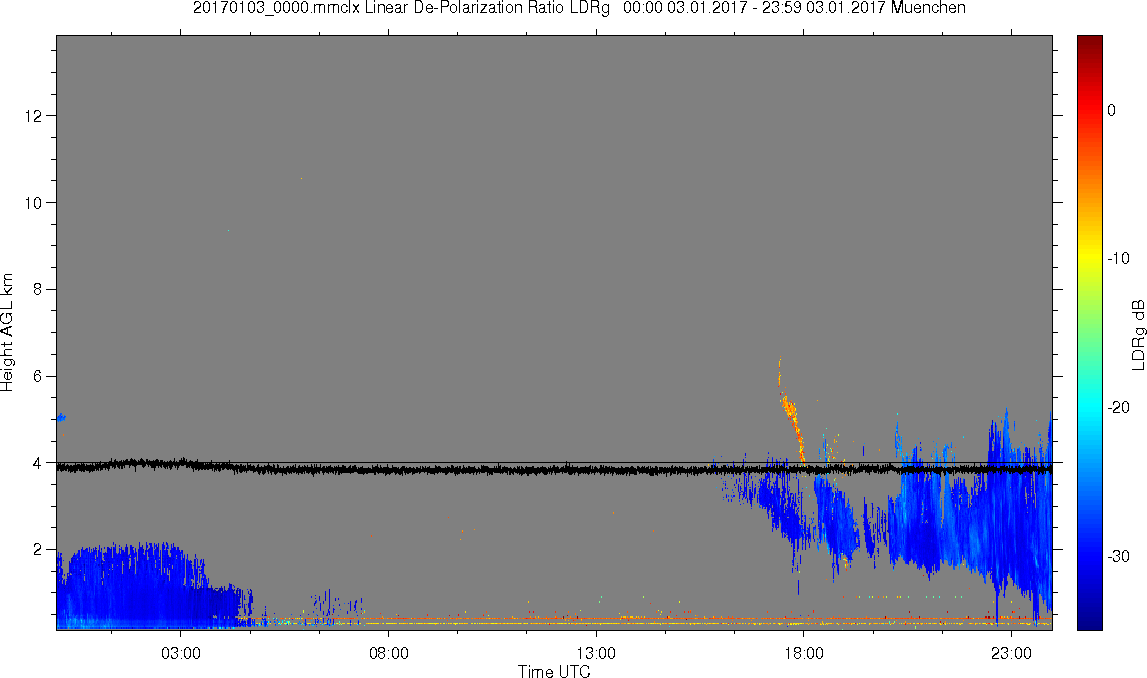
Task: Click the 23:00 time tick label
Action: click(1012, 653)
